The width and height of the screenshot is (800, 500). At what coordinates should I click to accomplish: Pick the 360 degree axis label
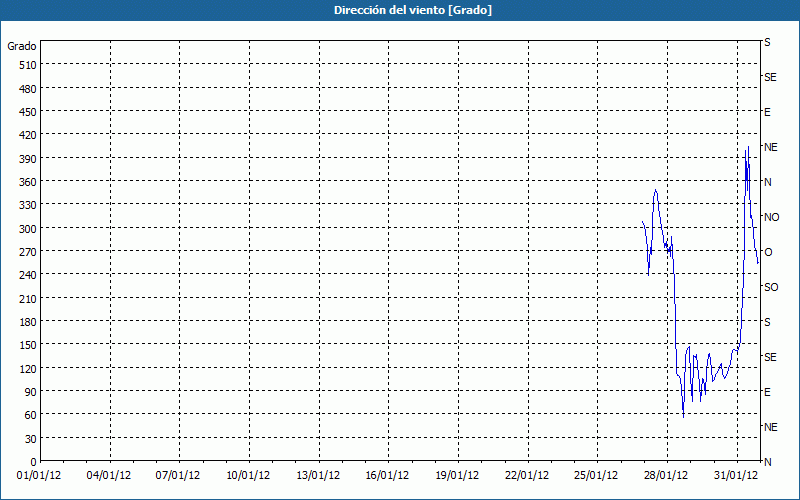coord(29,182)
